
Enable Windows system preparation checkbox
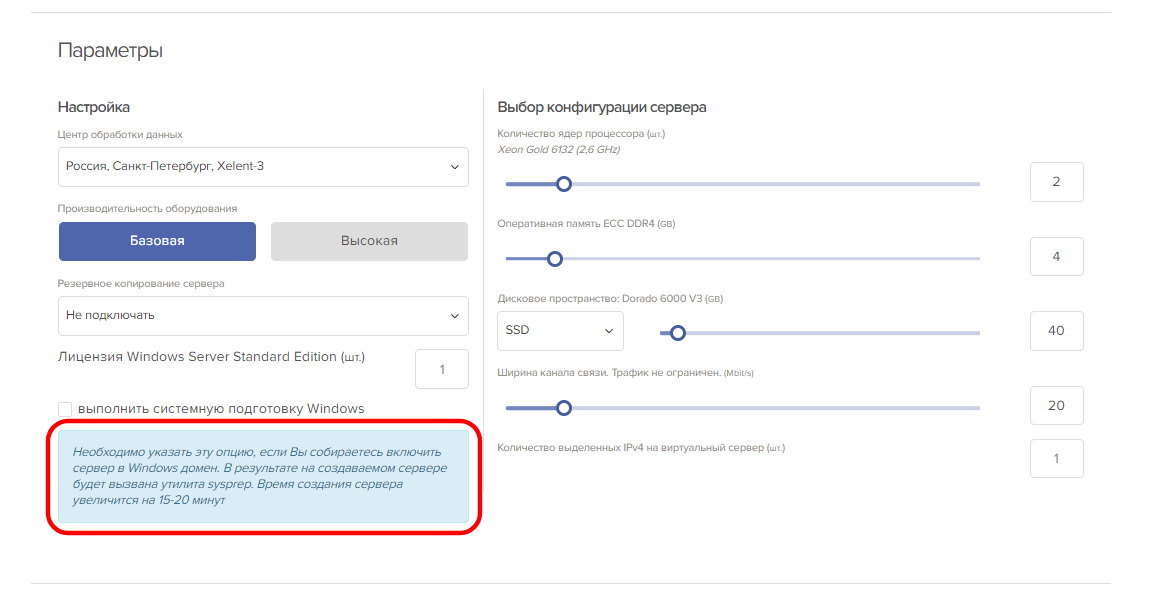coord(65,409)
